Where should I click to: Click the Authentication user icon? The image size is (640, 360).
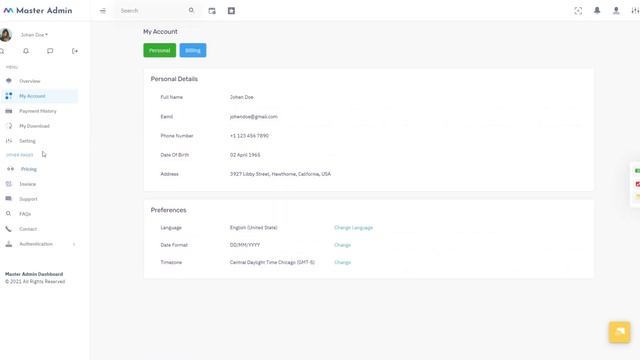(9, 244)
